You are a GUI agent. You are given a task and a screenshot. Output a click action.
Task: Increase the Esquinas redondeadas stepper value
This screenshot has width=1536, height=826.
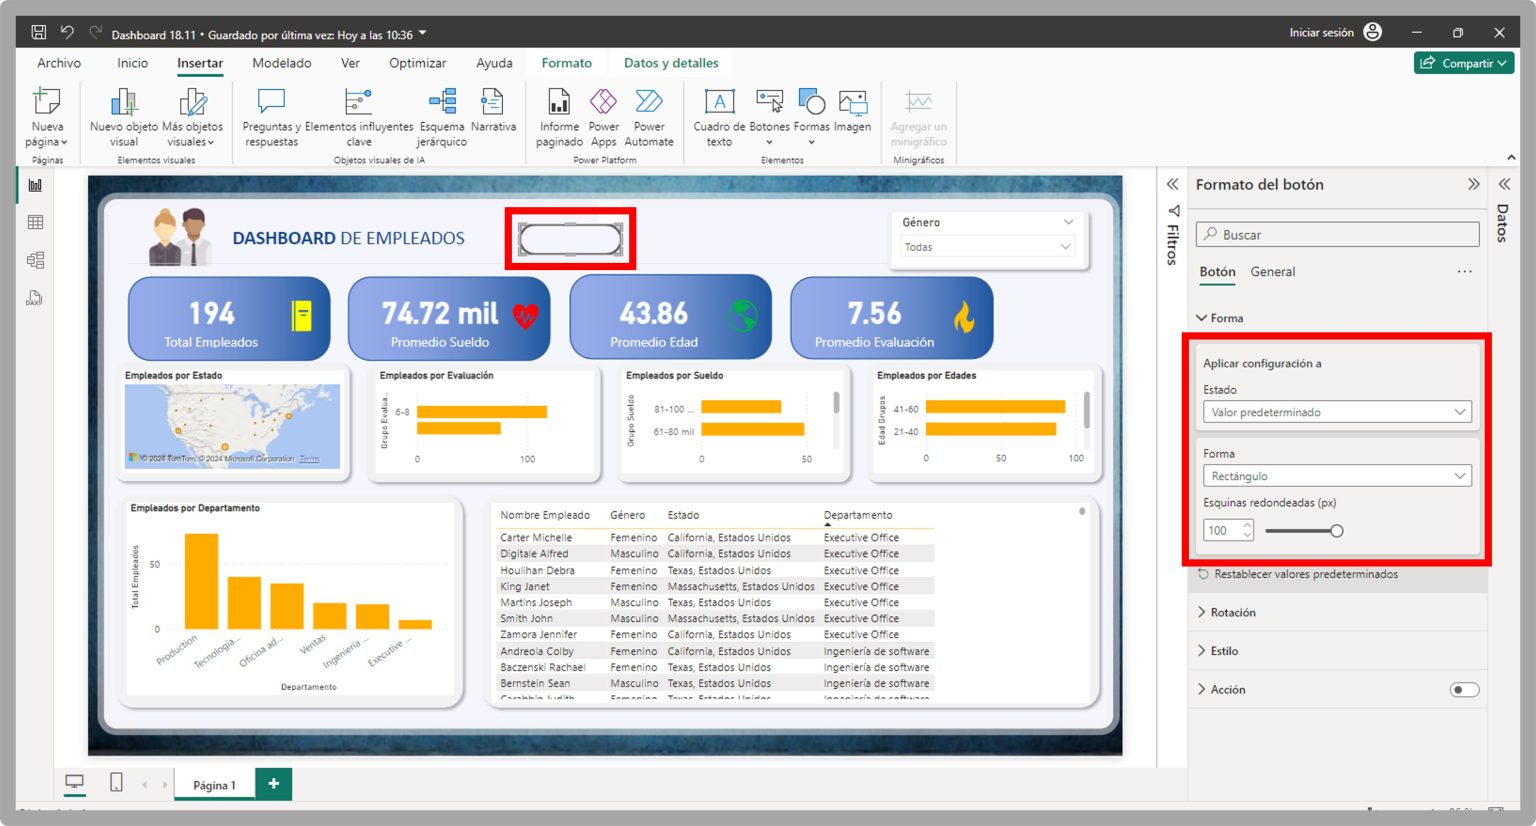click(x=1247, y=525)
